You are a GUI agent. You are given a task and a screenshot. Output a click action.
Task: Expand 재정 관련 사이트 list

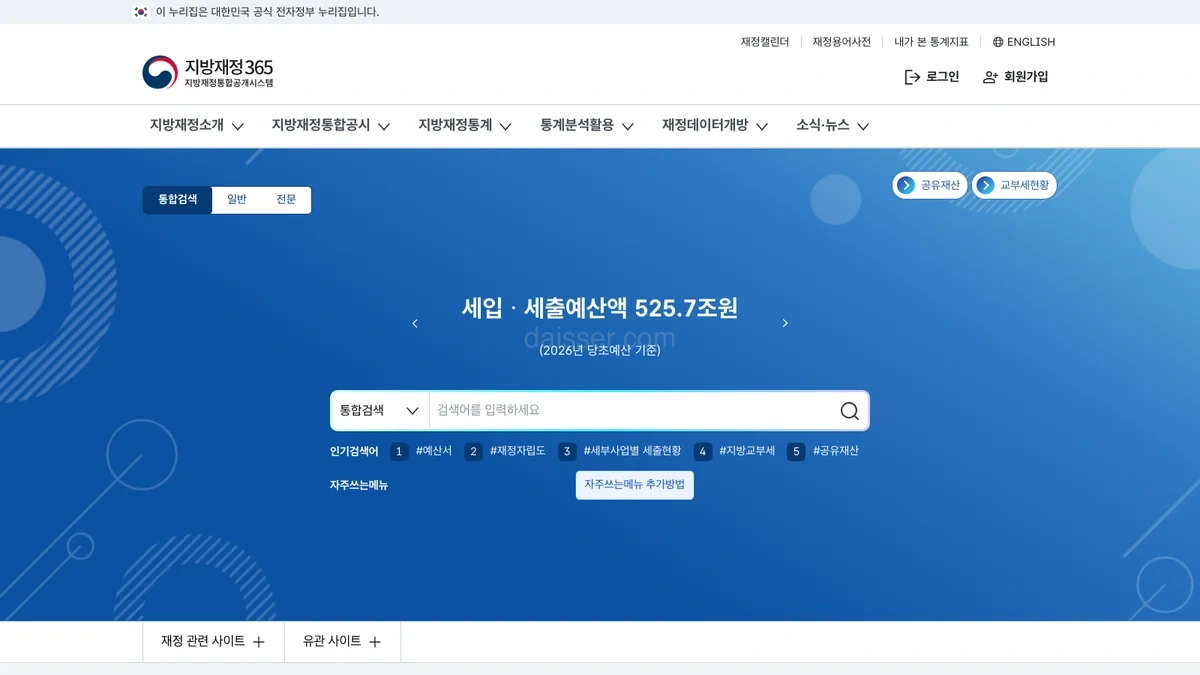213,642
